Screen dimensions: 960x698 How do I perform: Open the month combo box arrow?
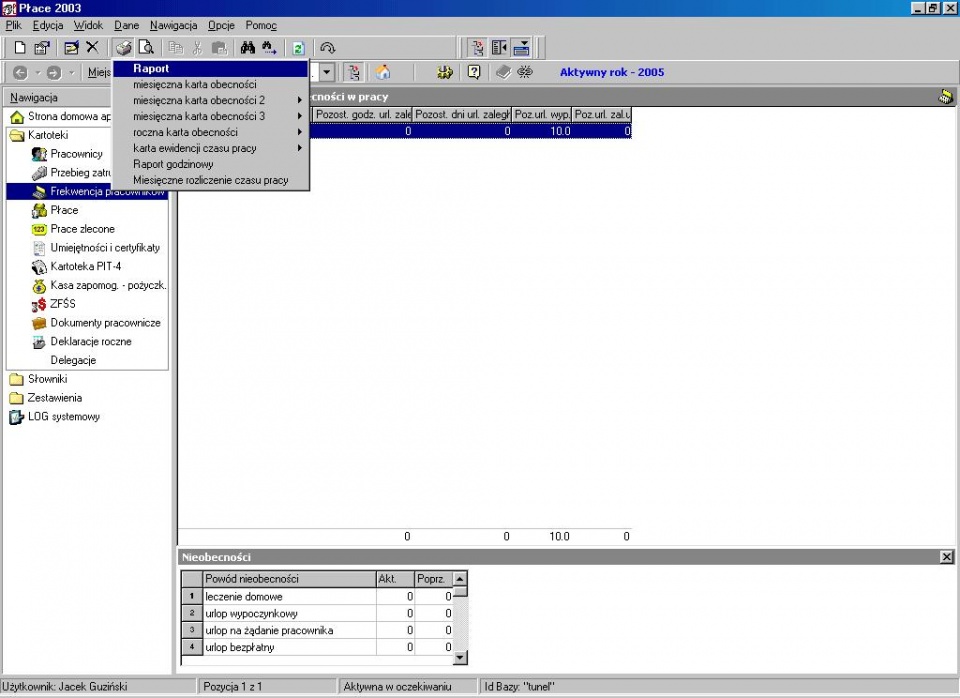pos(327,72)
